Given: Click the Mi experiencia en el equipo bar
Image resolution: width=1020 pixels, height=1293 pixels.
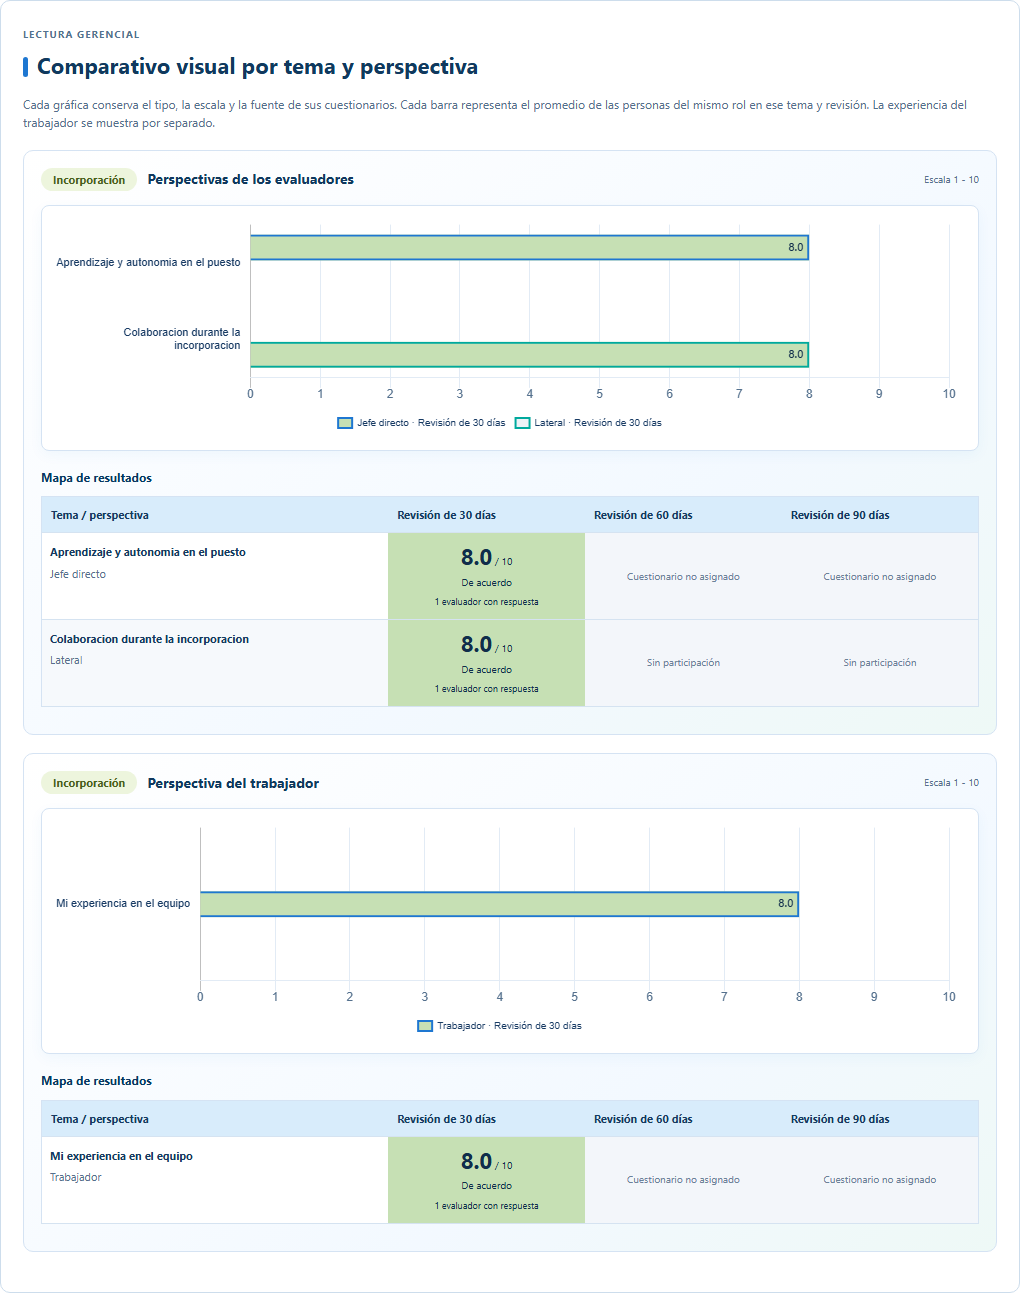Looking at the screenshot, I should point(499,904).
